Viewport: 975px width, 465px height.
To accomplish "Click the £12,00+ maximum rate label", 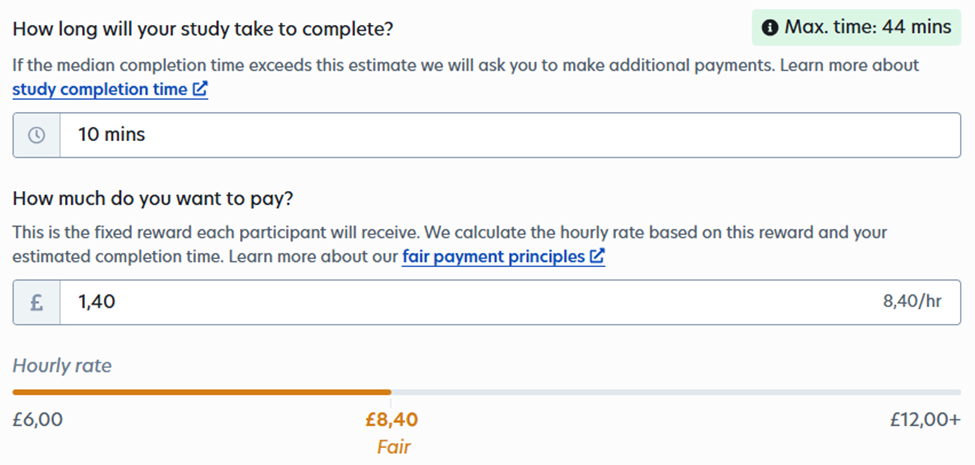I will pyautogui.click(x=925, y=420).
